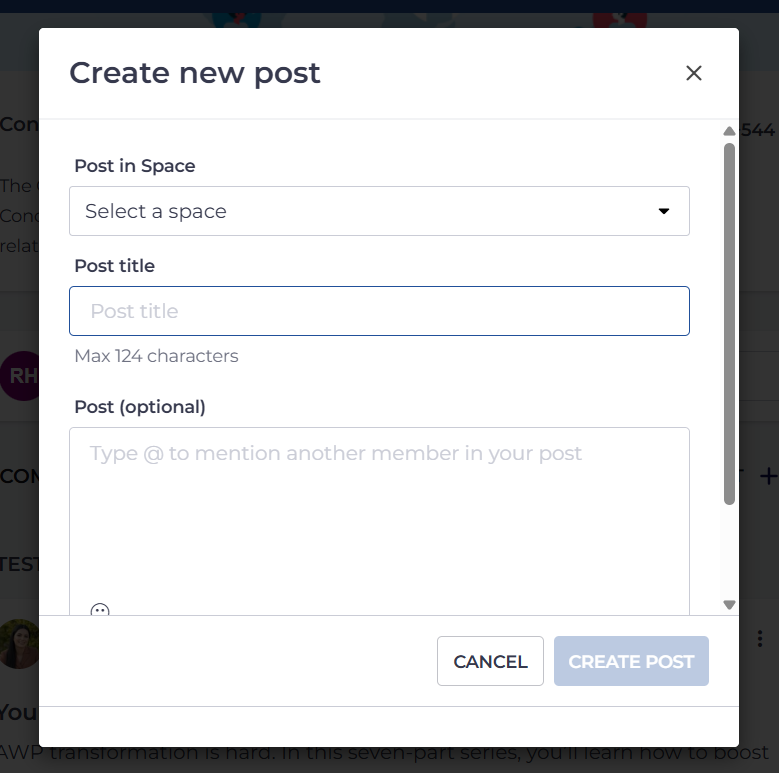Click the dialog scrollbar down arrow

click(729, 605)
